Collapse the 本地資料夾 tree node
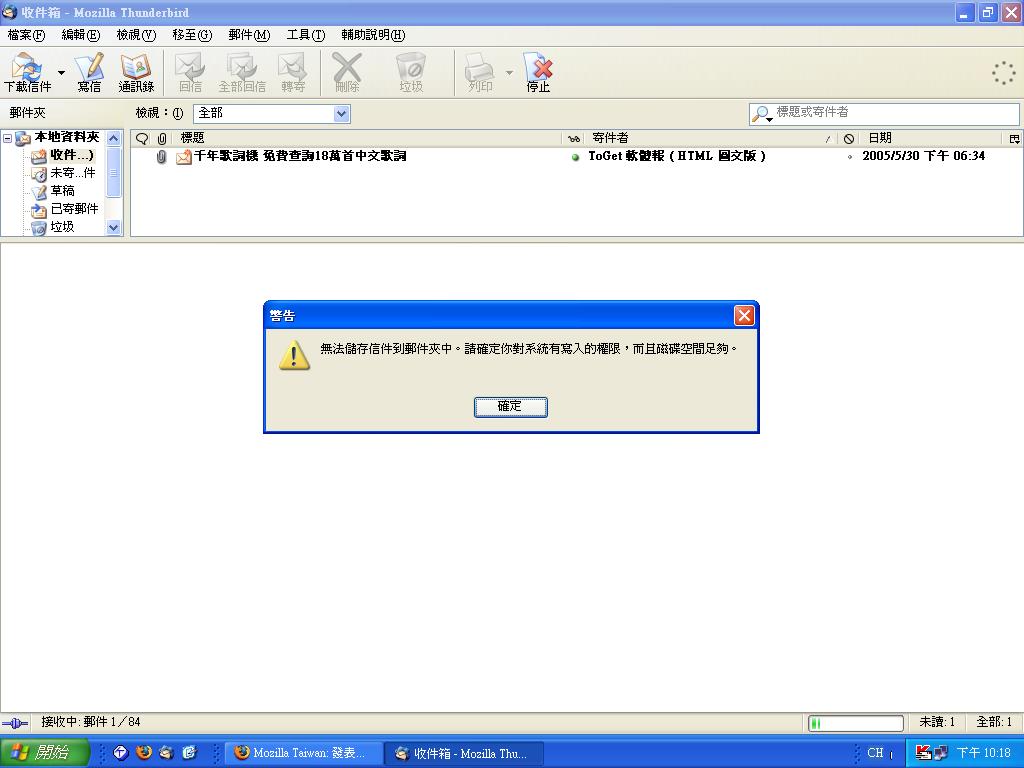Image resolution: width=1024 pixels, height=768 pixels. coord(7,138)
